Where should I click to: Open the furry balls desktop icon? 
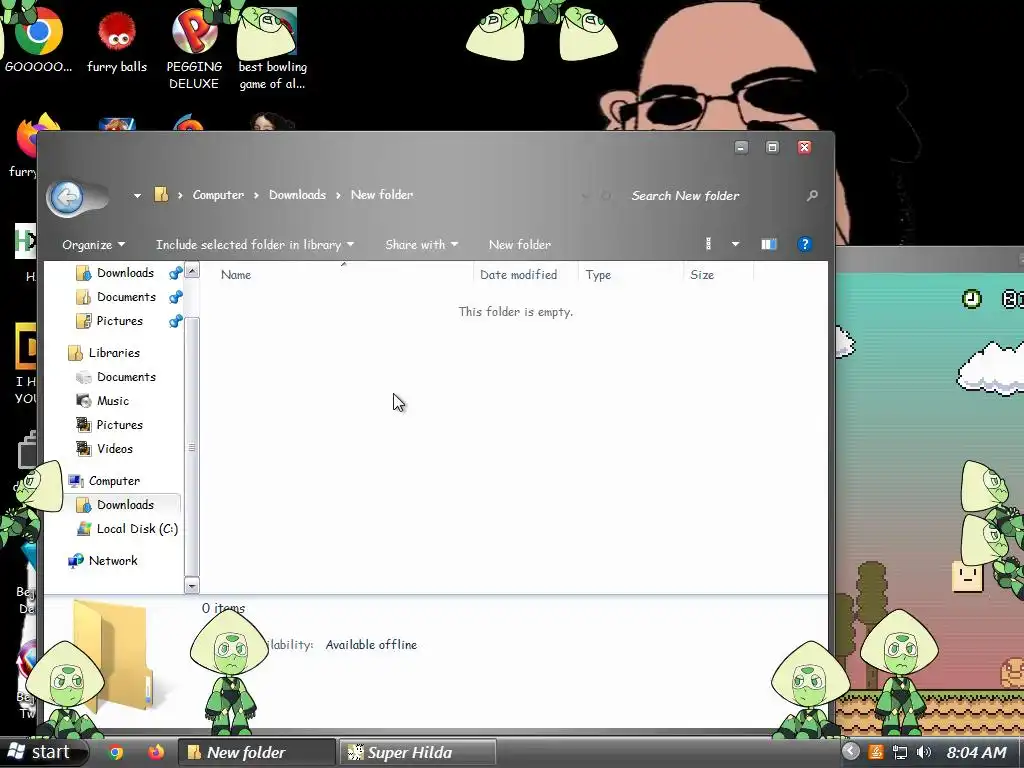117,42
